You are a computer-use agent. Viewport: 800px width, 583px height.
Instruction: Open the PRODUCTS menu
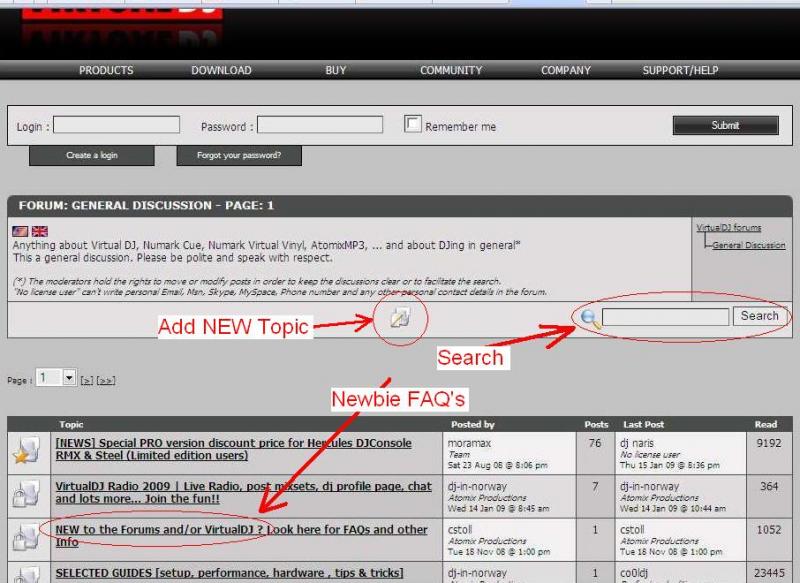[x=106, y=70]
